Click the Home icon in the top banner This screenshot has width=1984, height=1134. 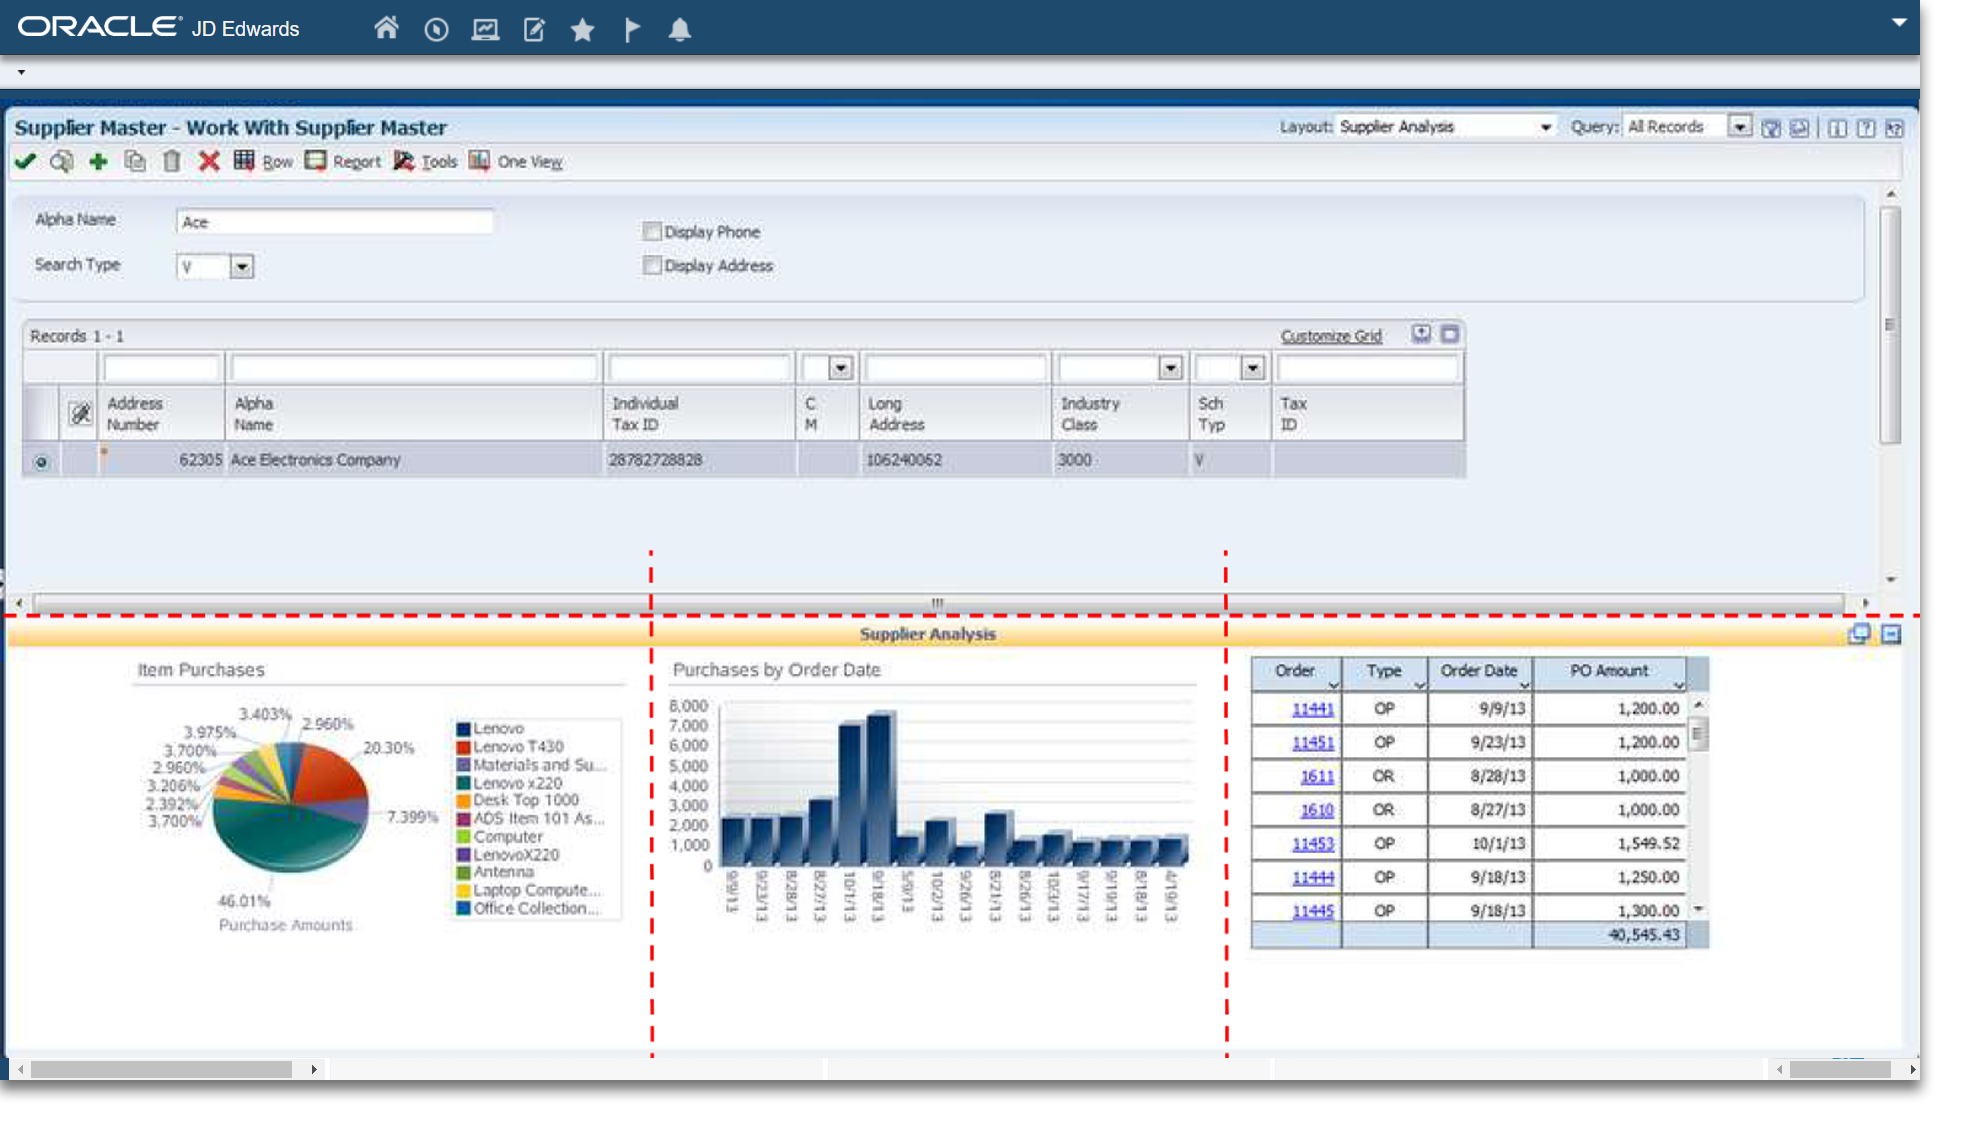click(x=387, y=29)
